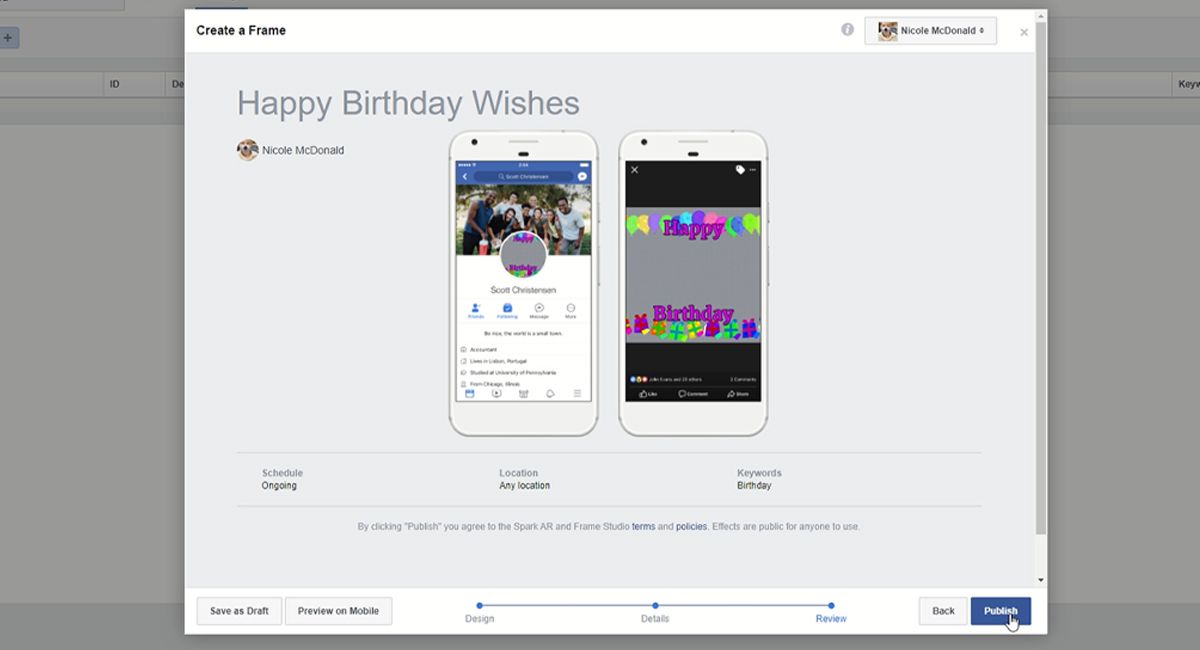
Task: Click the Publish button
Action: pyautogui.click(x=1000, y=611)
